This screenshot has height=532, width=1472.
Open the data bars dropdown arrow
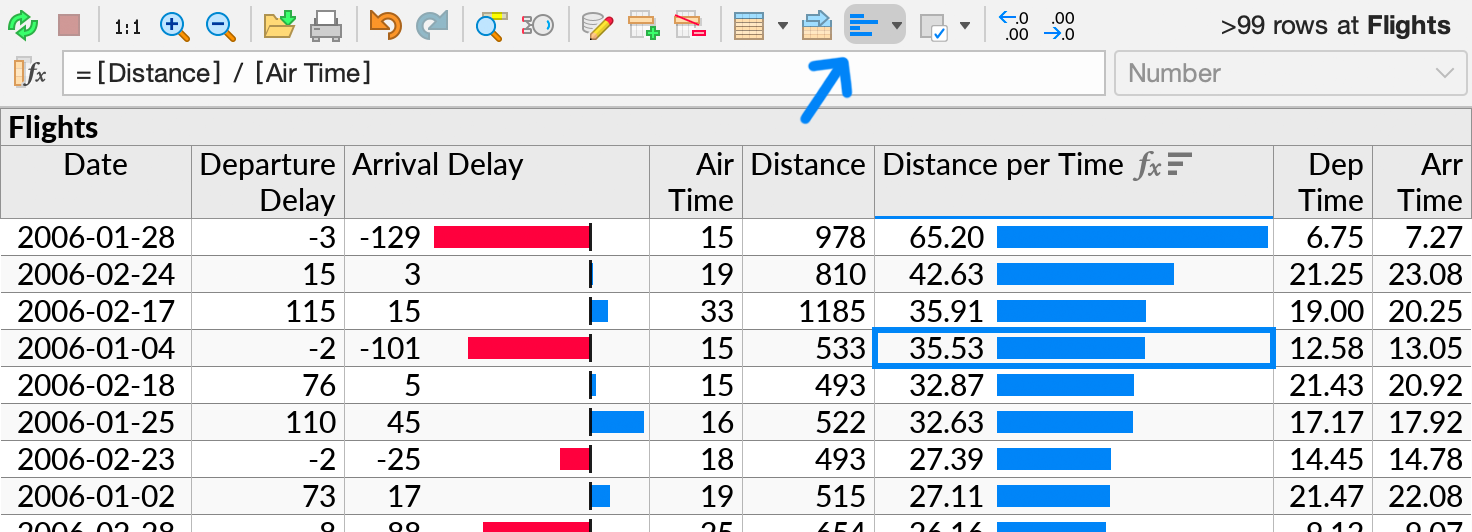click(x=896, y=25)
